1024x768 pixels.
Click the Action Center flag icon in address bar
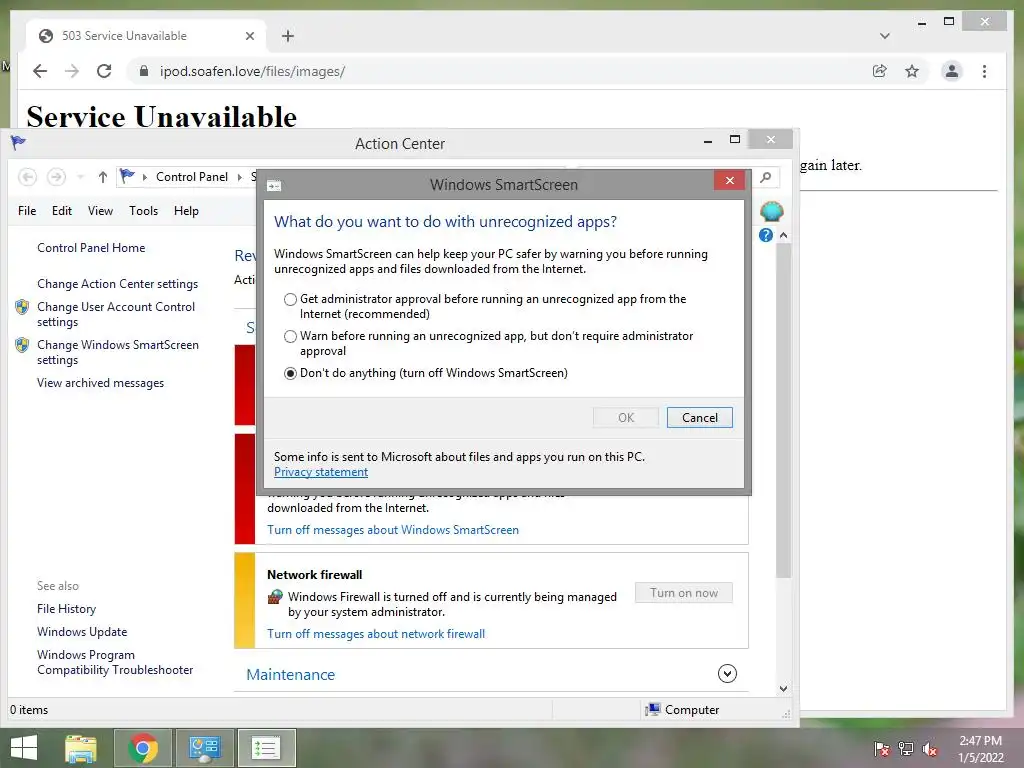(127, 176)
